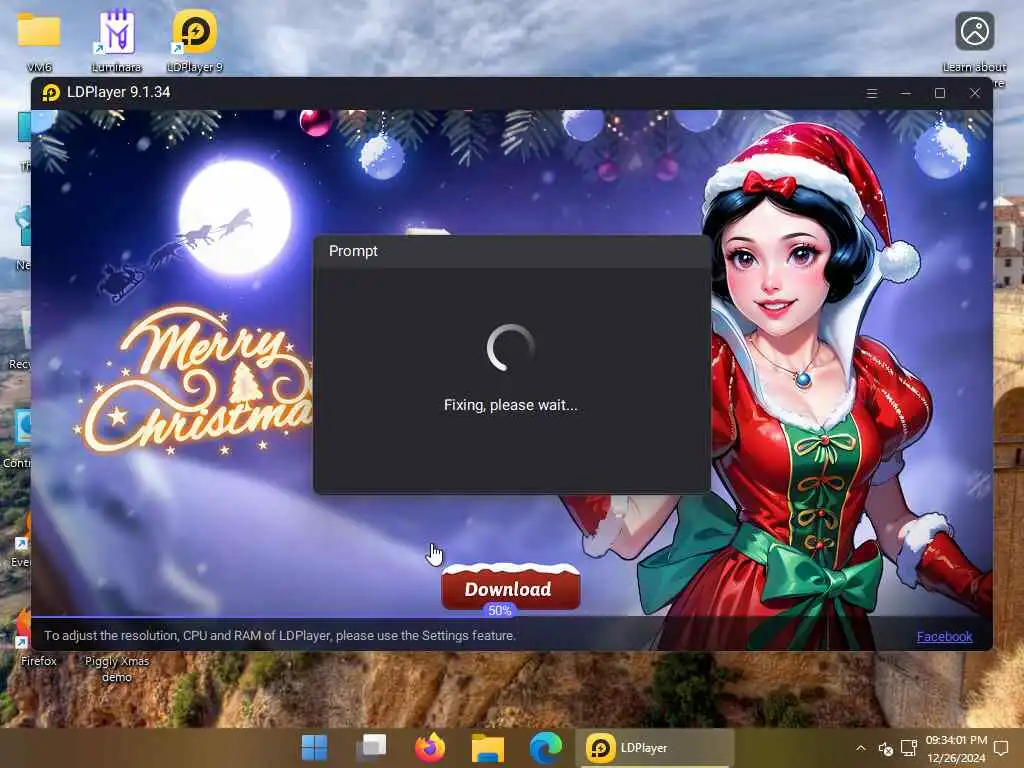Open the LDPlayer hamburger menu
This screenshot has height=768, width=1024.
point(871,93)
